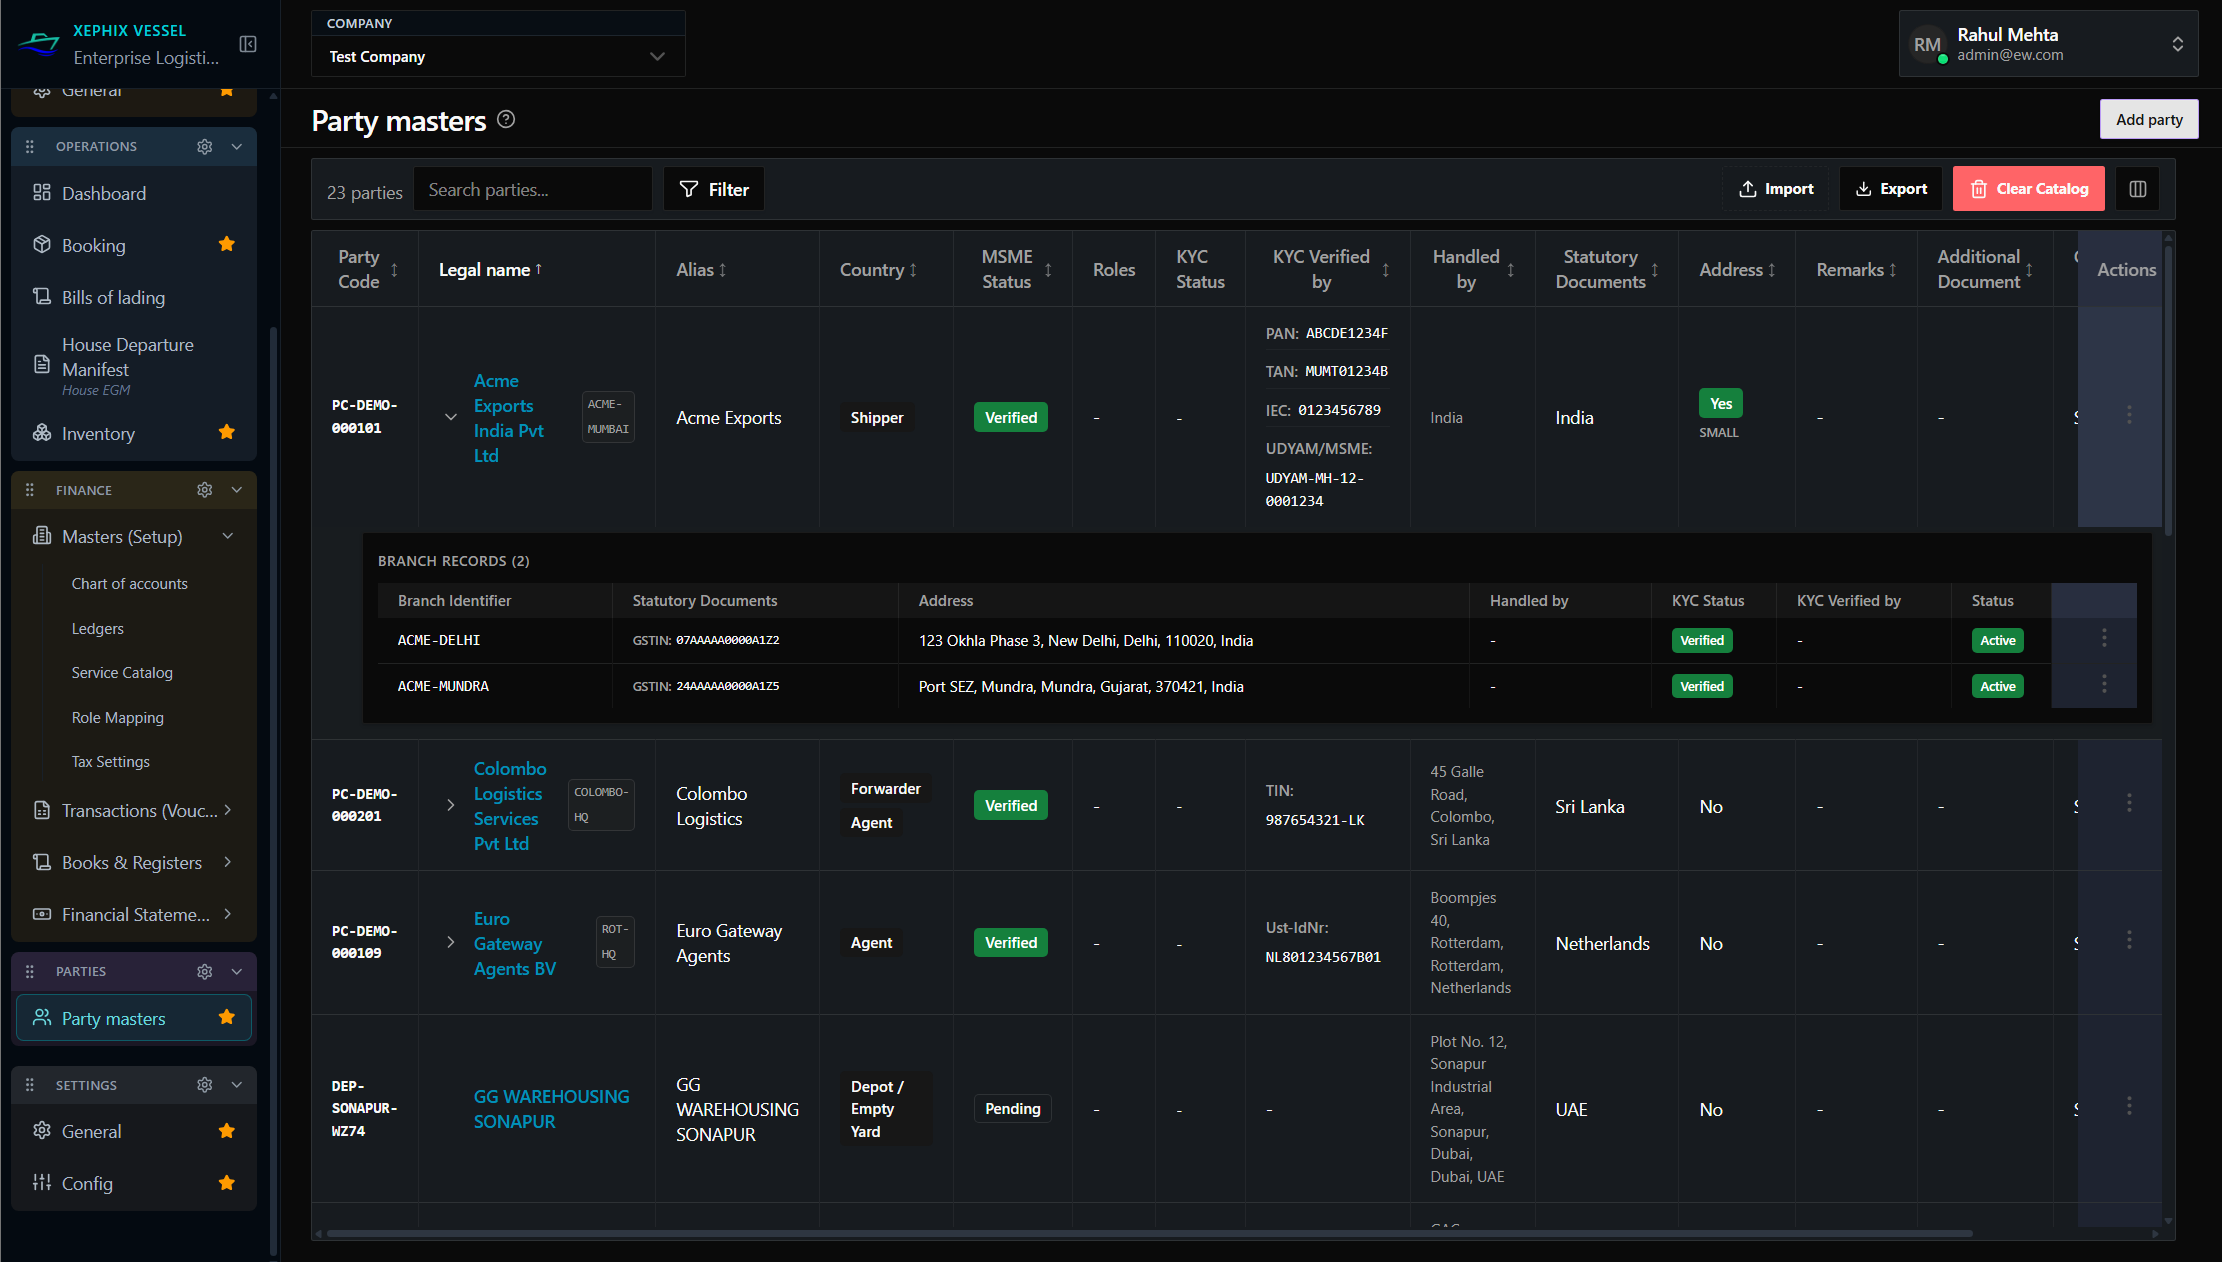
Task: Open the Filter button
Action: pos(714,189)
